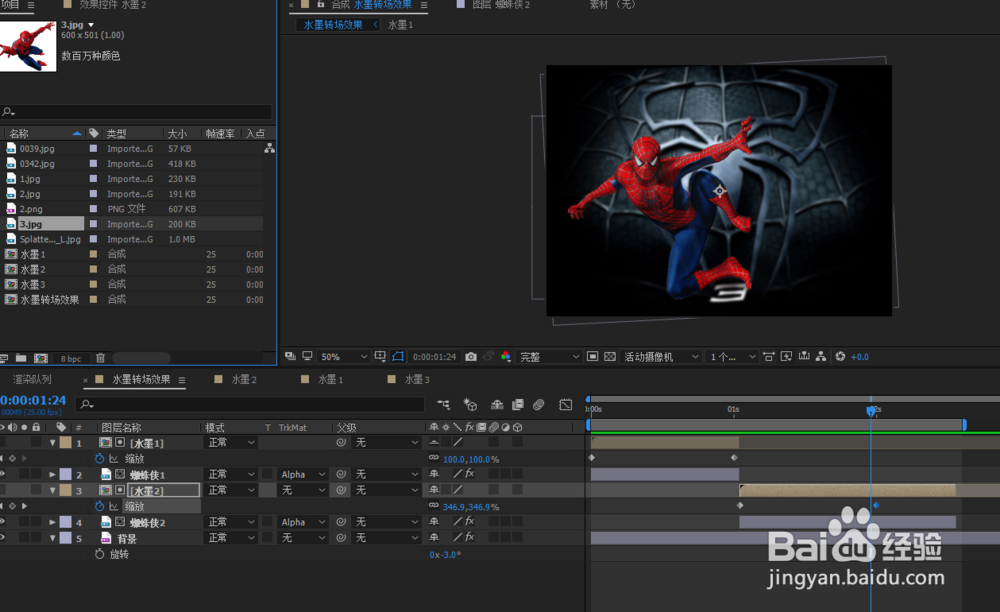
Task: Toggle the mask and shape path visibility icon
Action: pyautogui.click(x=398, y=356)
